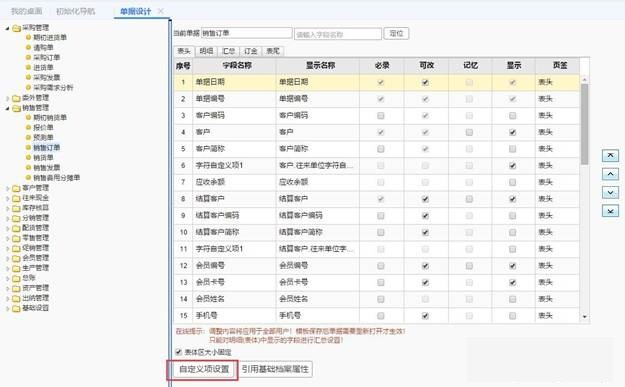
Task: Uncheck the 显示 checkbox for row 会员卡号
Action: [513, 282]
